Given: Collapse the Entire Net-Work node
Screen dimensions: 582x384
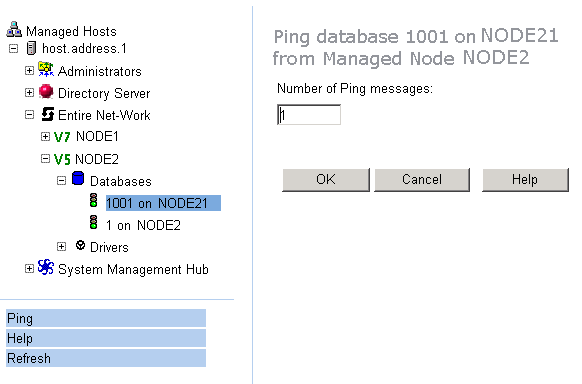Looking at the screenshot, I should point(29,115).
